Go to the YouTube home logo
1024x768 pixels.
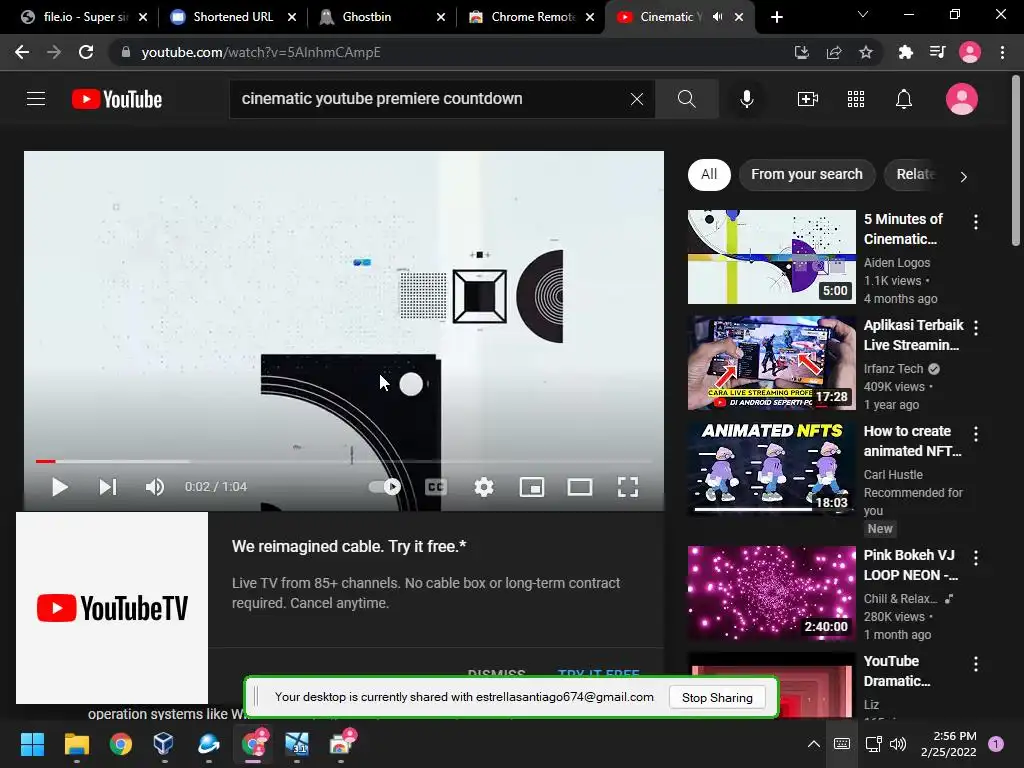point(117,99)
